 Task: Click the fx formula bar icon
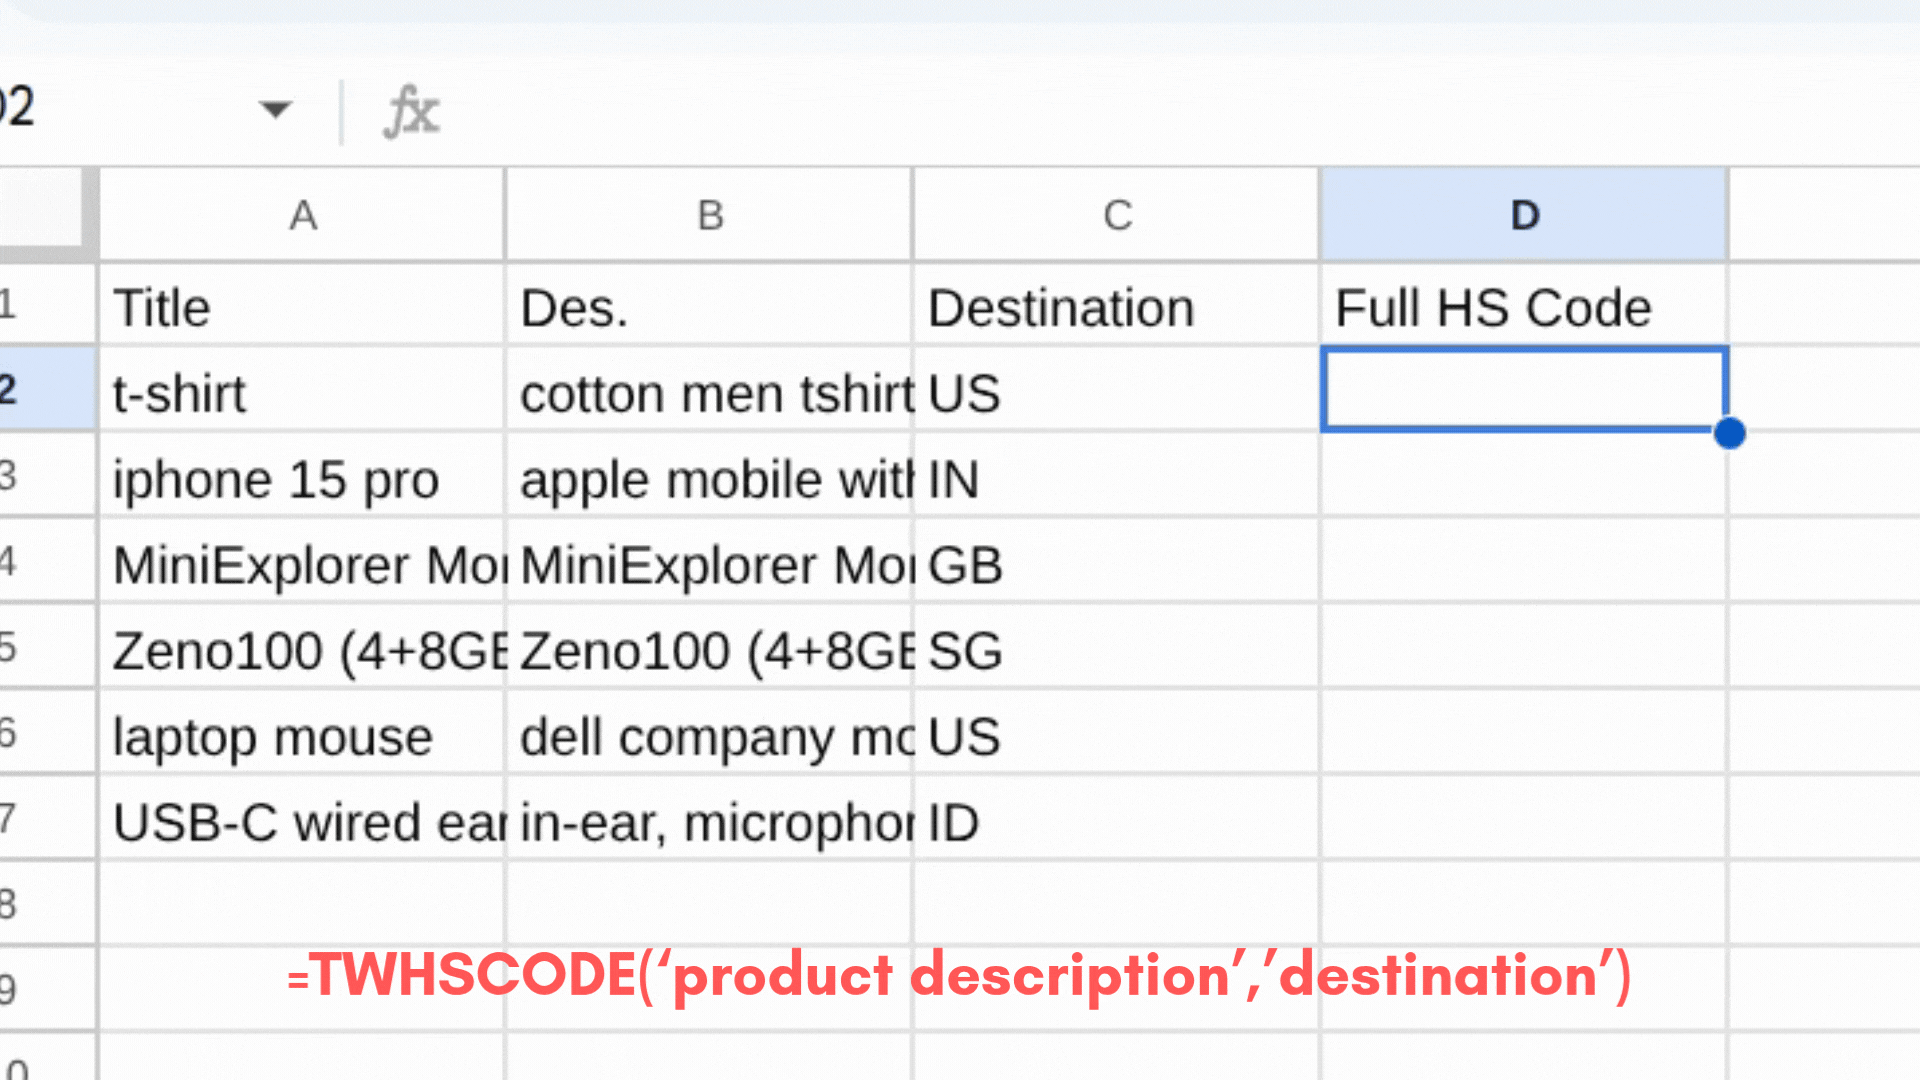pyautogui.click(x=411, y=111)
